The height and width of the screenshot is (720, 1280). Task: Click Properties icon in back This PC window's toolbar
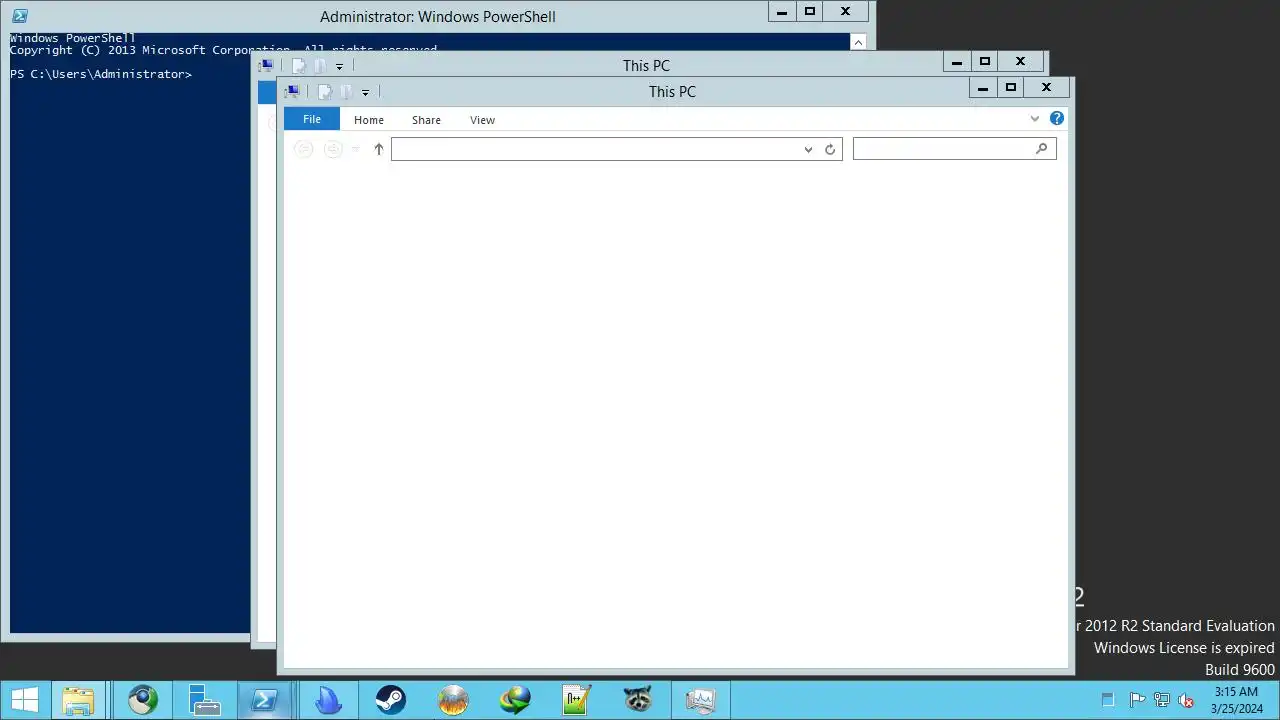tap(298, 65)
